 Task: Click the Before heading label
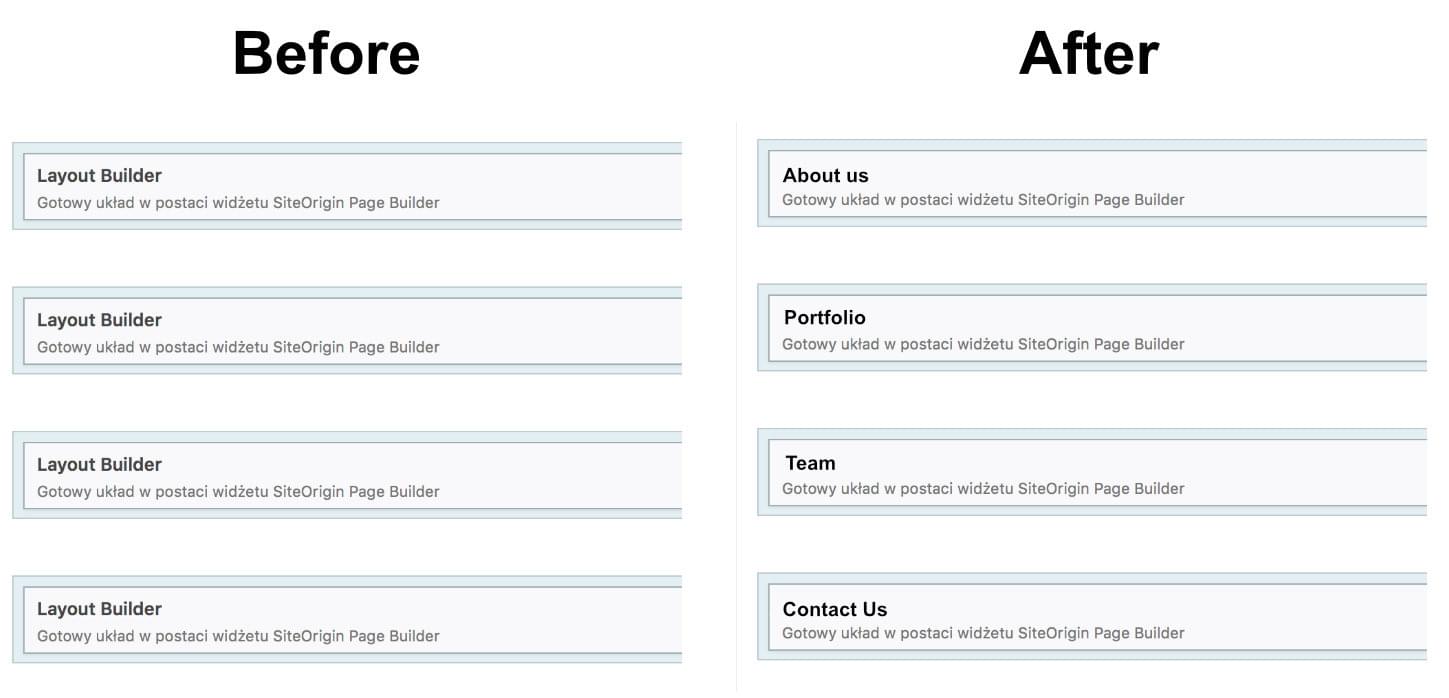pos(326,55)
